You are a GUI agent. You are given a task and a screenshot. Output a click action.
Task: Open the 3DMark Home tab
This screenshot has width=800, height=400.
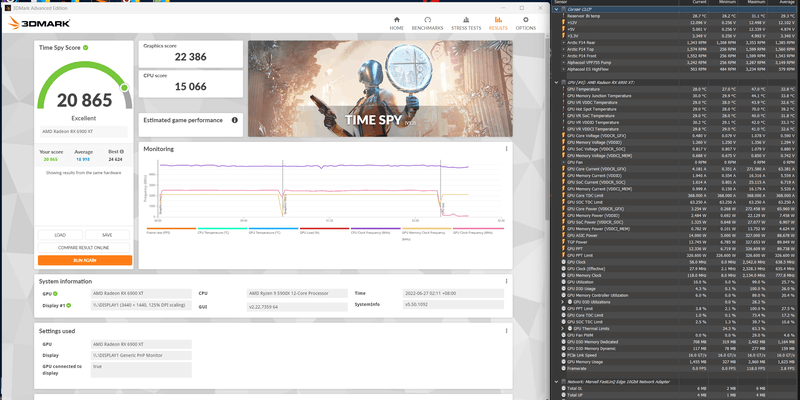coord(396,23)
